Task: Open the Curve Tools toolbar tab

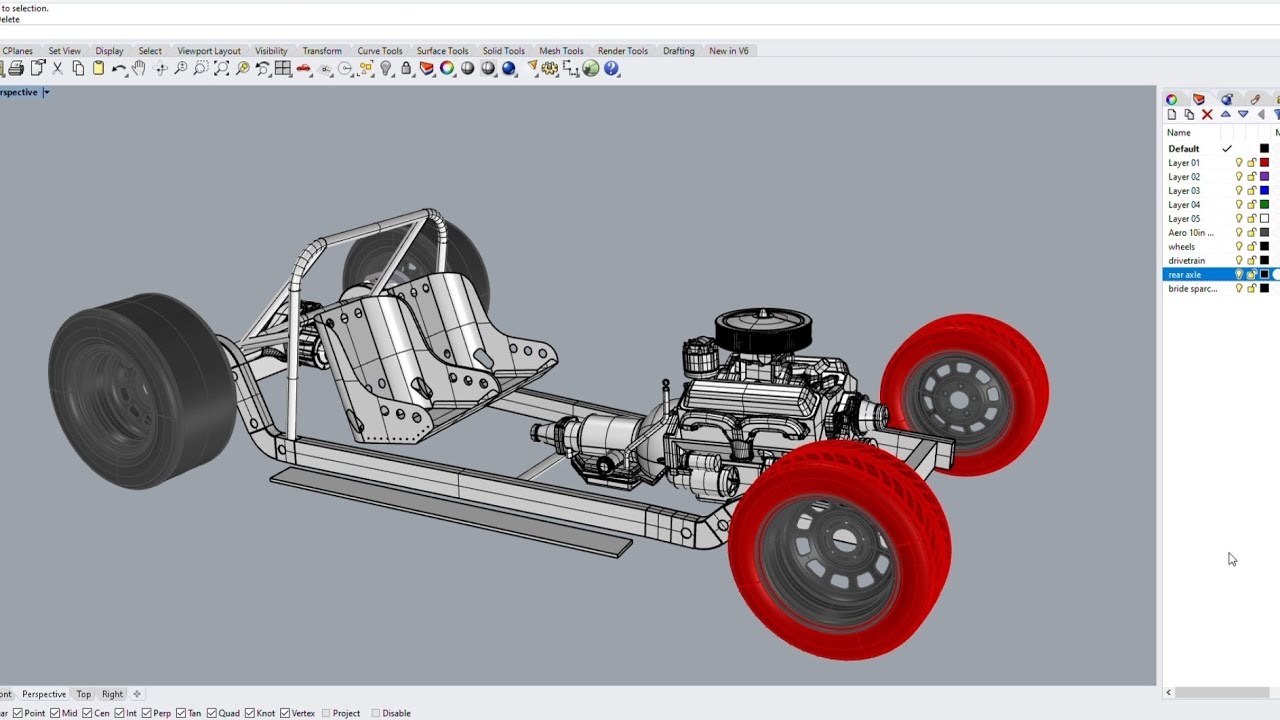Action: [380, 51]
